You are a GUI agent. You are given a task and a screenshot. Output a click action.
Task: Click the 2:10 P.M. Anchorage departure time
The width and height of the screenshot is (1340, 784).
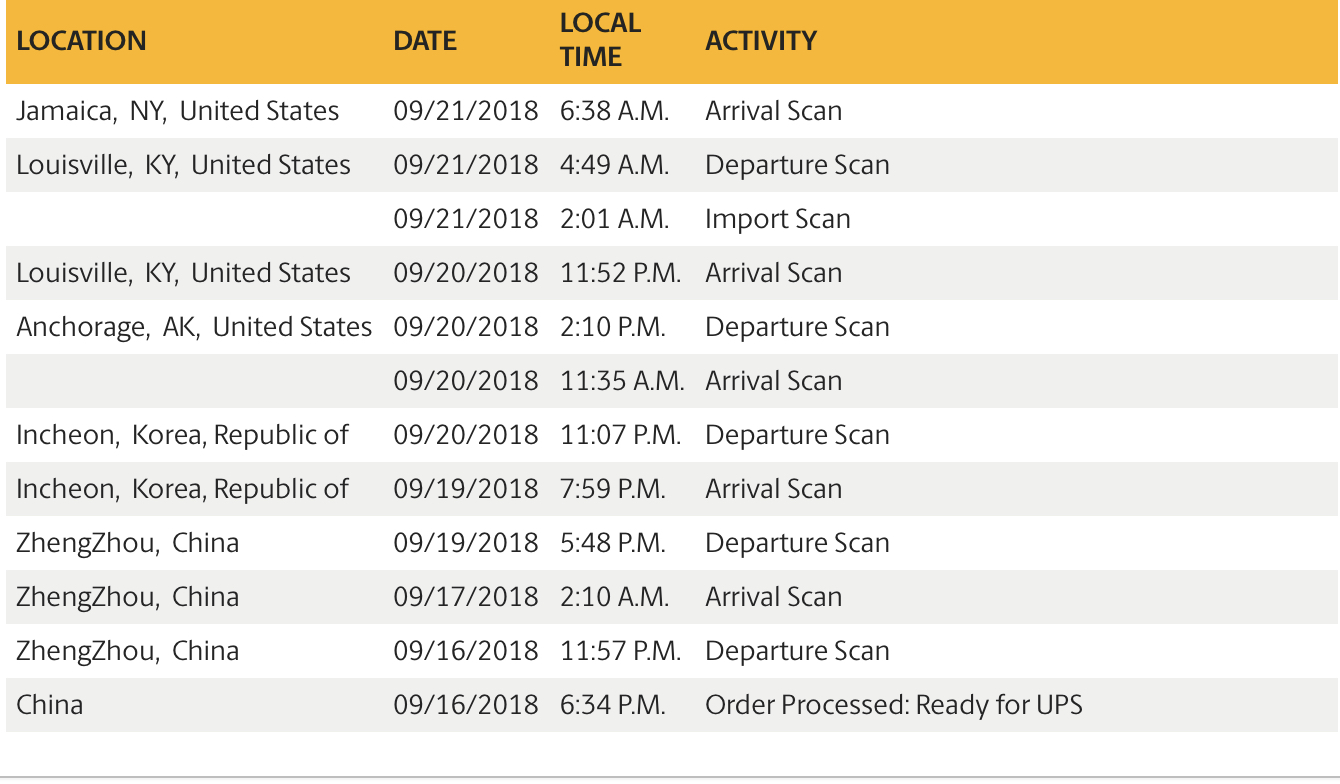click(613, 327)
